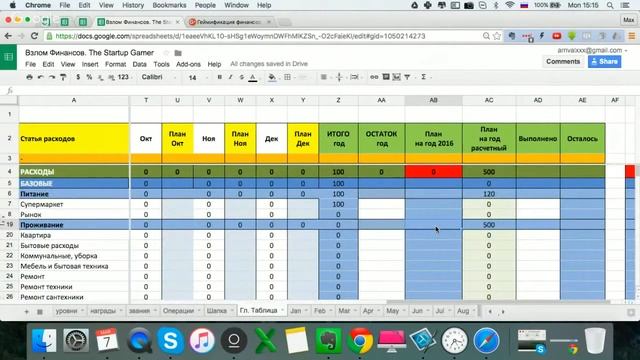Open the Jan sheet tab dropdown arrow
This screenshot has width=640, height=360.
tap(306, 311)
